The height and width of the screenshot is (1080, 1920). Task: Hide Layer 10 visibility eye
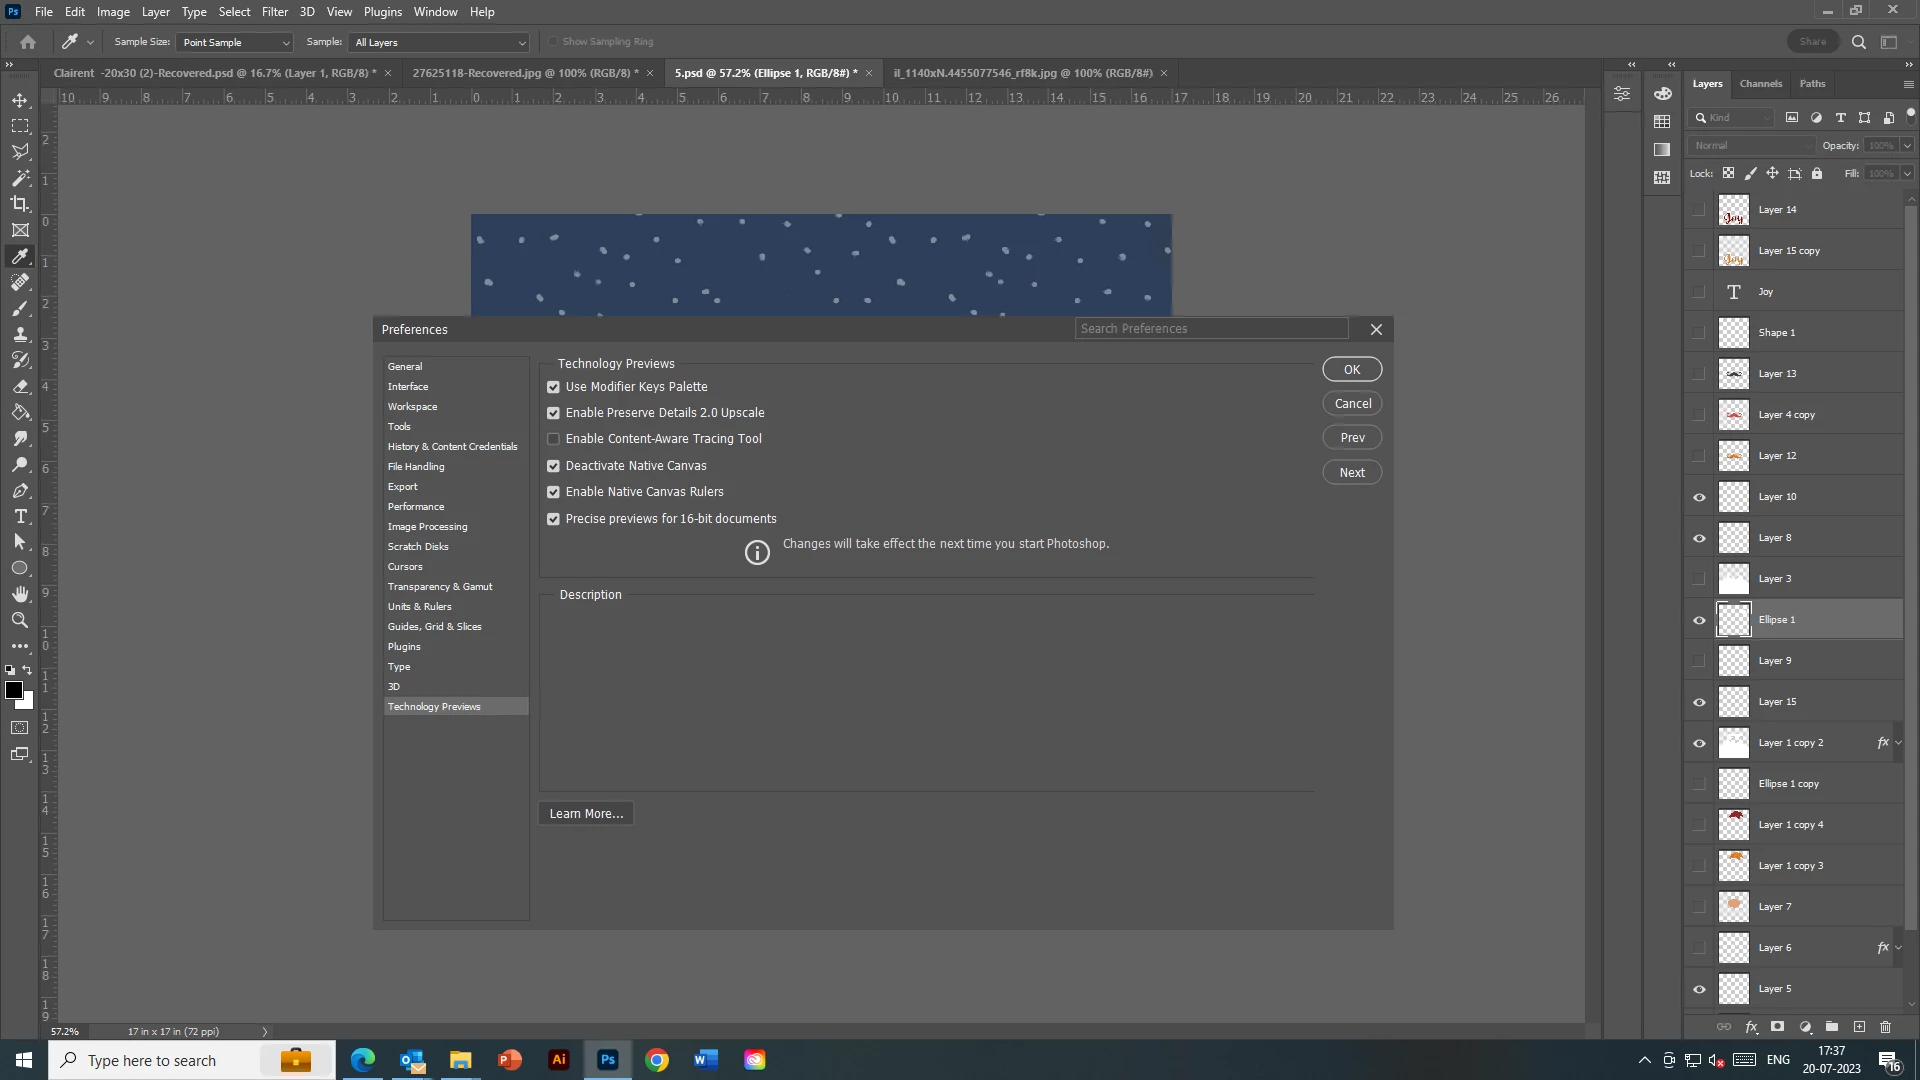click(x=1699, y=497)
